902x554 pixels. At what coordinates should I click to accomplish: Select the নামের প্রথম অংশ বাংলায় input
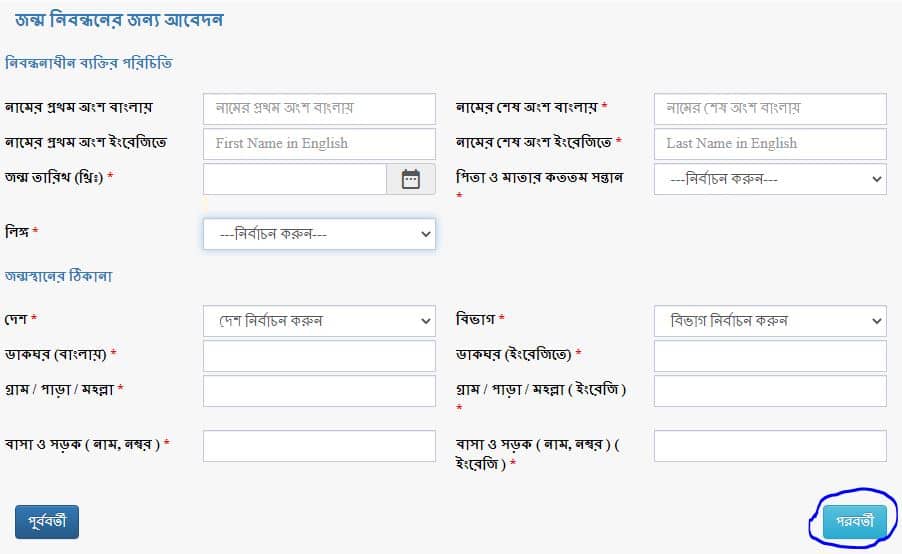tap(319, 108)
